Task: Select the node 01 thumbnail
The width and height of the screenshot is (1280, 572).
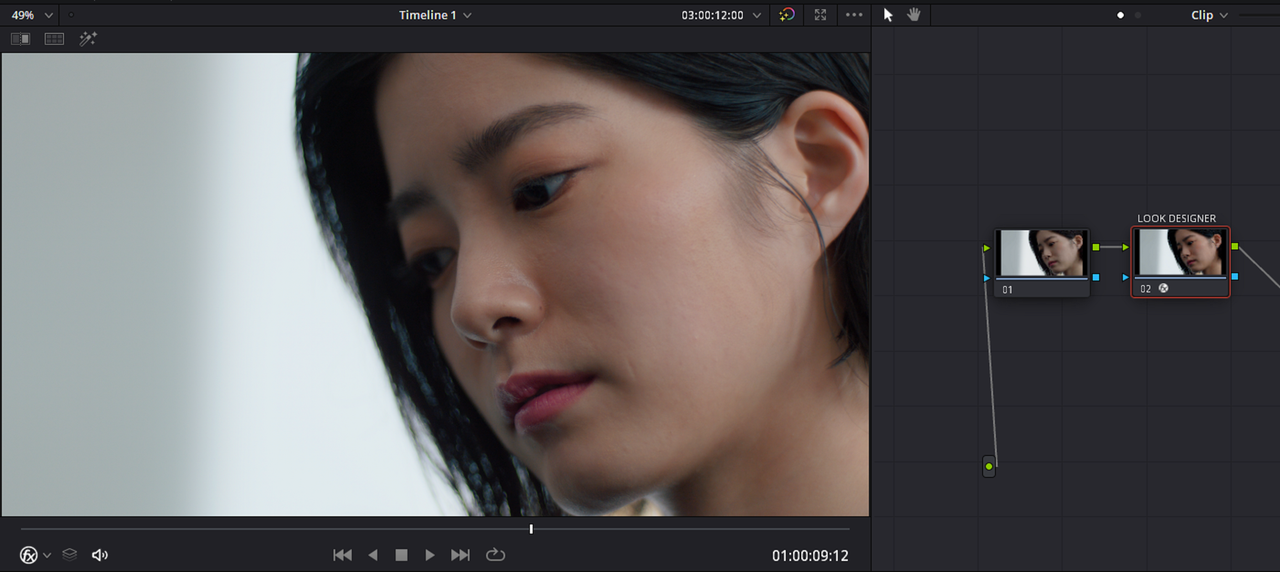Action: (x=1043, y=254)
